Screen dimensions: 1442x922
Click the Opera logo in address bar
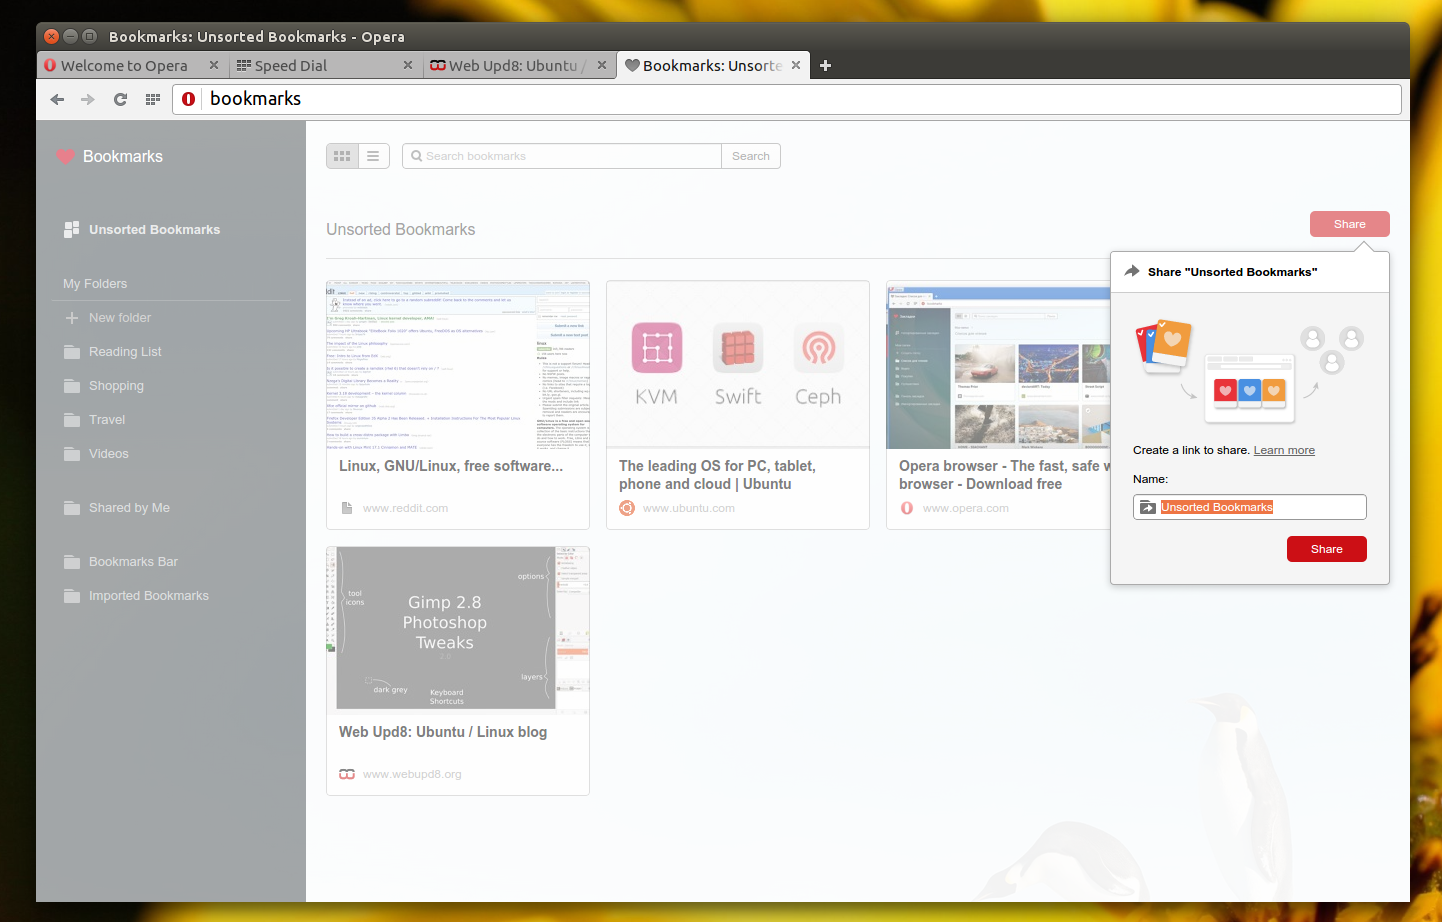[x=188, y=99]
